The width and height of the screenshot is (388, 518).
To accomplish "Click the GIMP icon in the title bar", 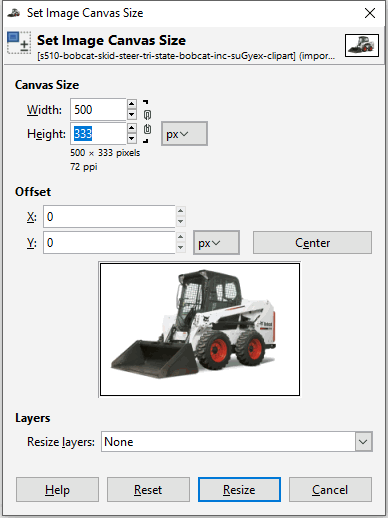I will click(14, 13).
